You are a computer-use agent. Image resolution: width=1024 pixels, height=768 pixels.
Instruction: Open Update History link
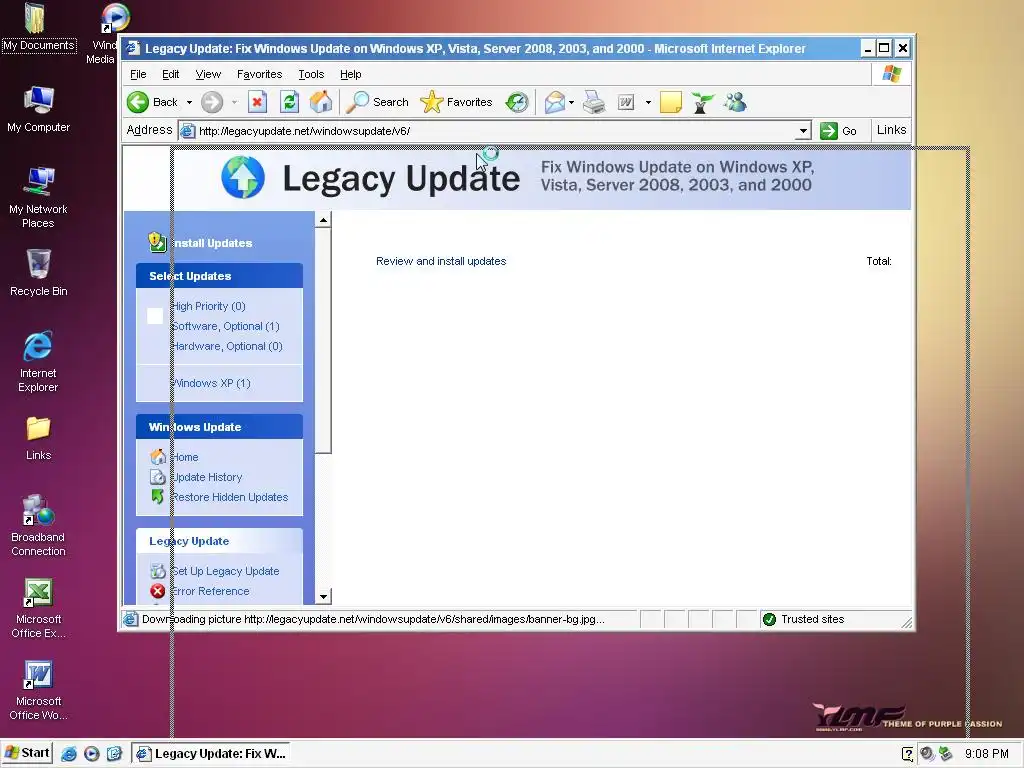coord(206,477)
